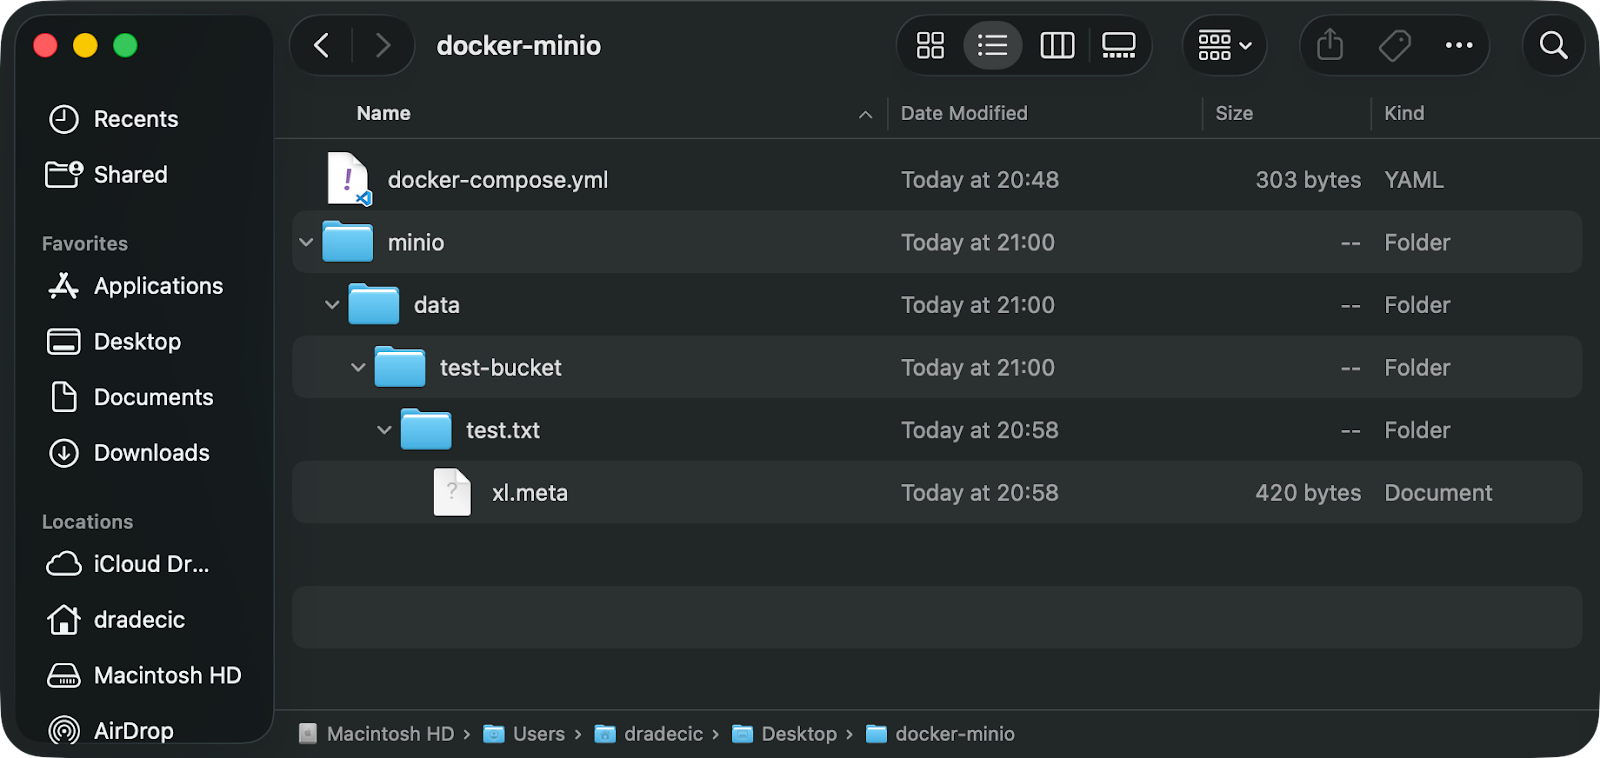The height and width of the screenshot is (758, 1600).
Task: Click the 420 bytes size value
Action: click(x=1308, y=493)
